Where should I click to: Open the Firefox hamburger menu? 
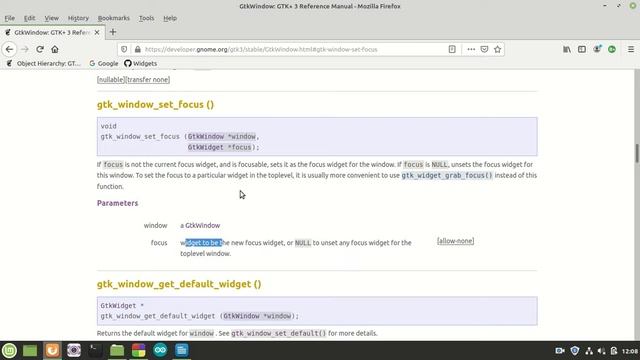pos(631,49)
